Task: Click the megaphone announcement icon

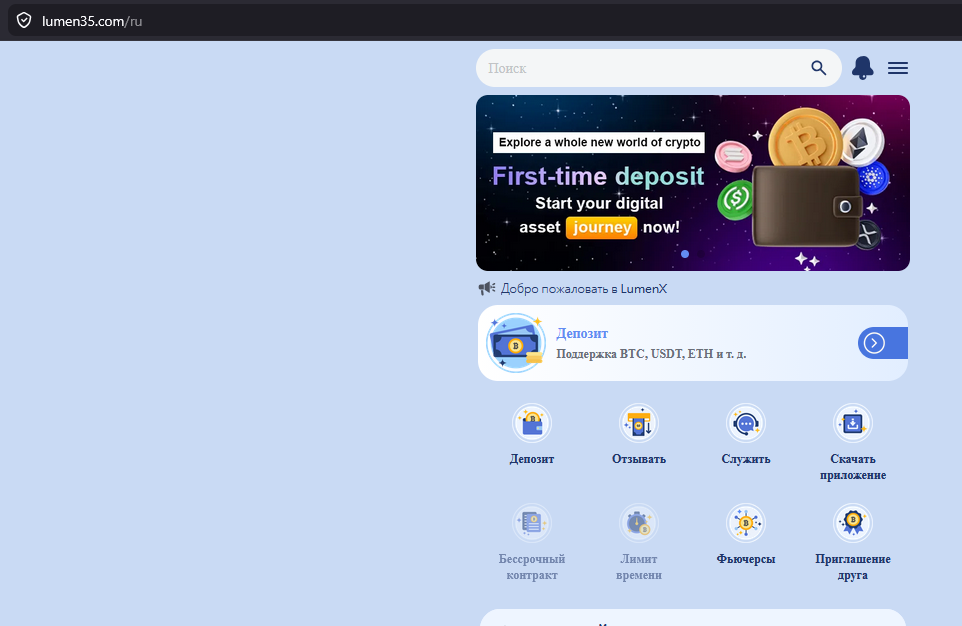Action: click(487, 288)
